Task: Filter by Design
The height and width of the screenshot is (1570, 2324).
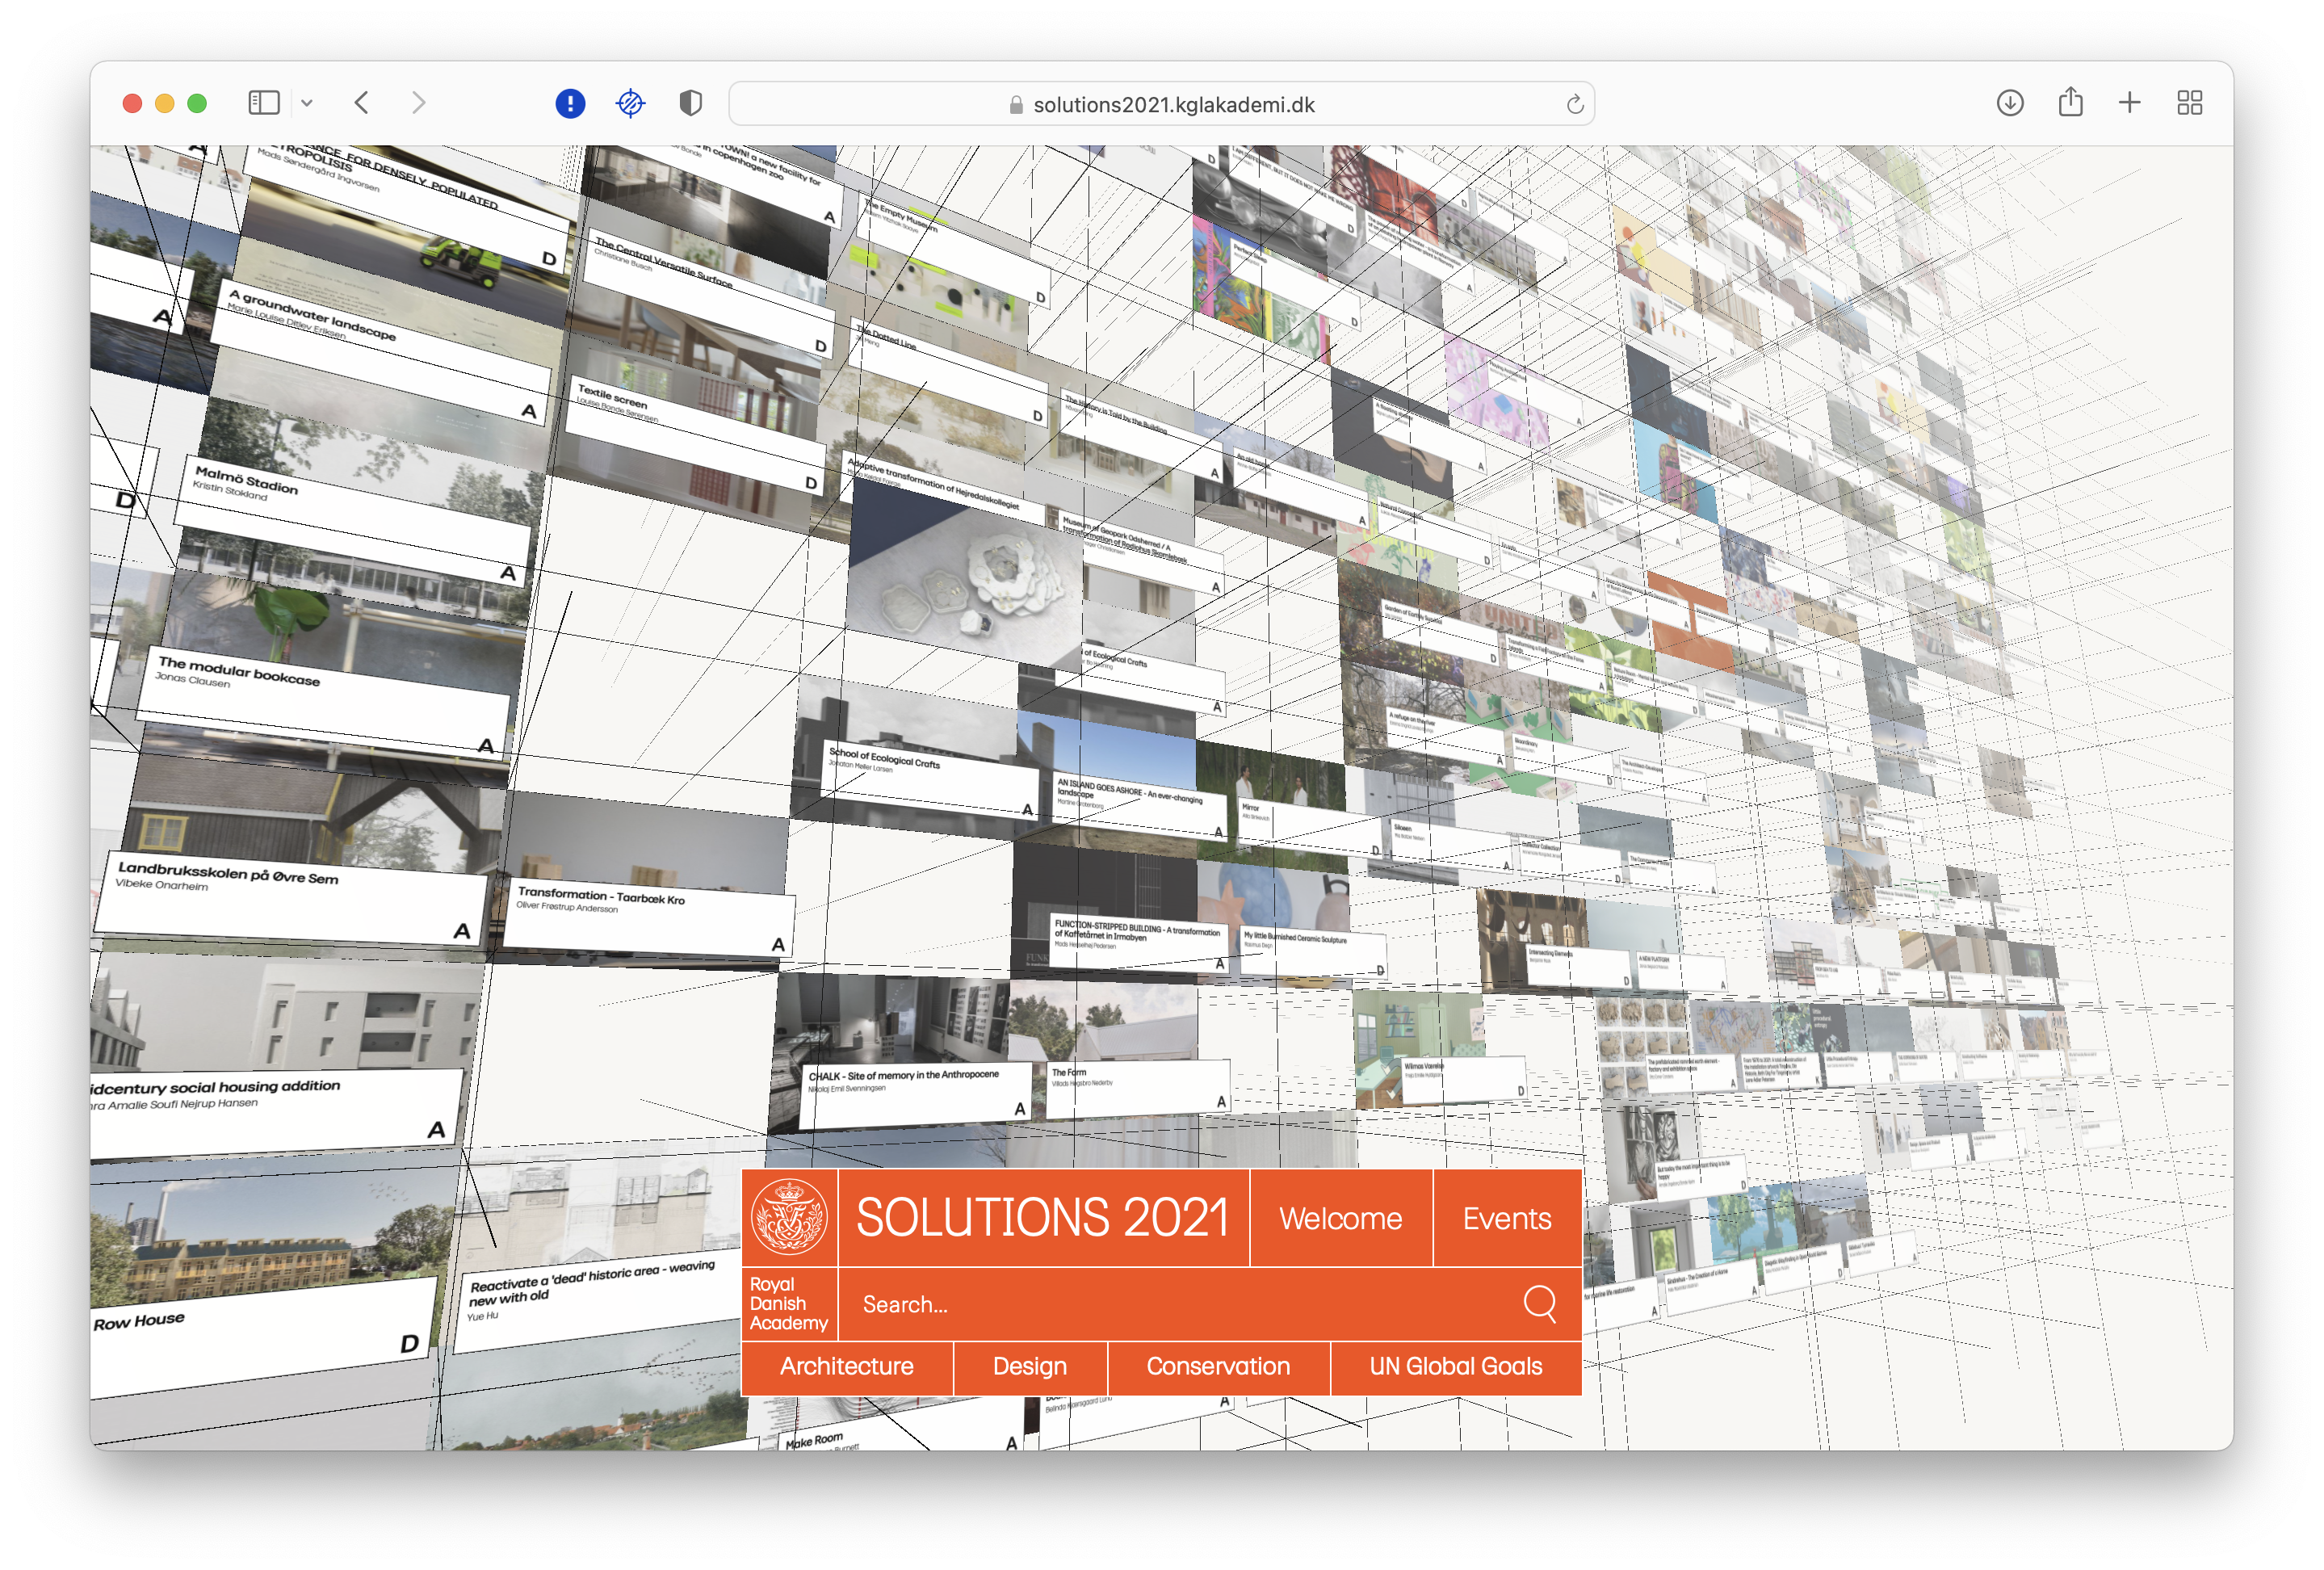Action: (x=1030, y=1366)
